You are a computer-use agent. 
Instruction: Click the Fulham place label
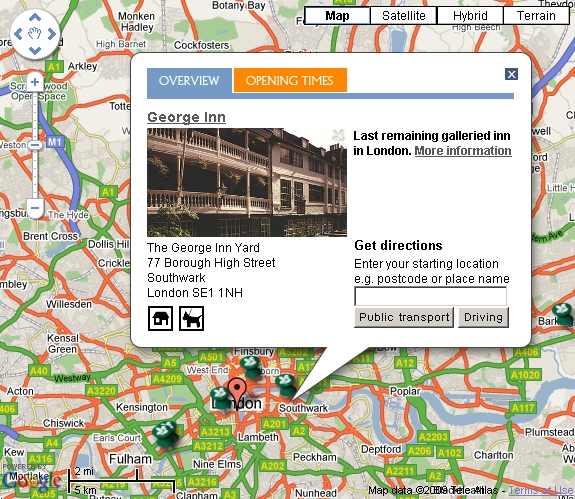pos(131,459)
